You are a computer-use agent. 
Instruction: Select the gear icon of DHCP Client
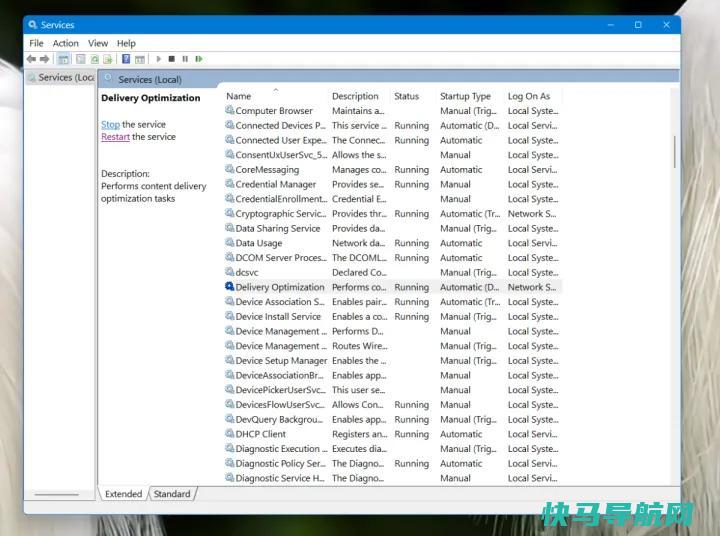pyautogui.click(x=230, y=434)
